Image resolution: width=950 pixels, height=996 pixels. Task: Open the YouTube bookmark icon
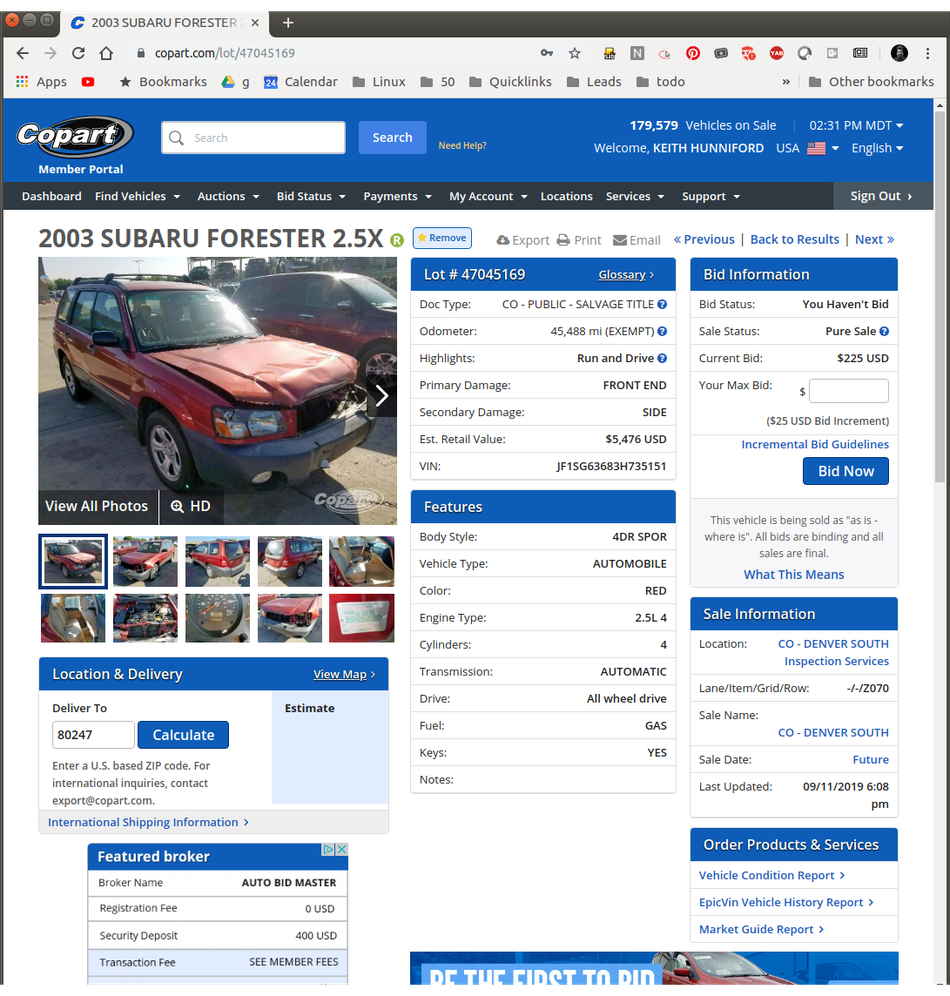88,82
